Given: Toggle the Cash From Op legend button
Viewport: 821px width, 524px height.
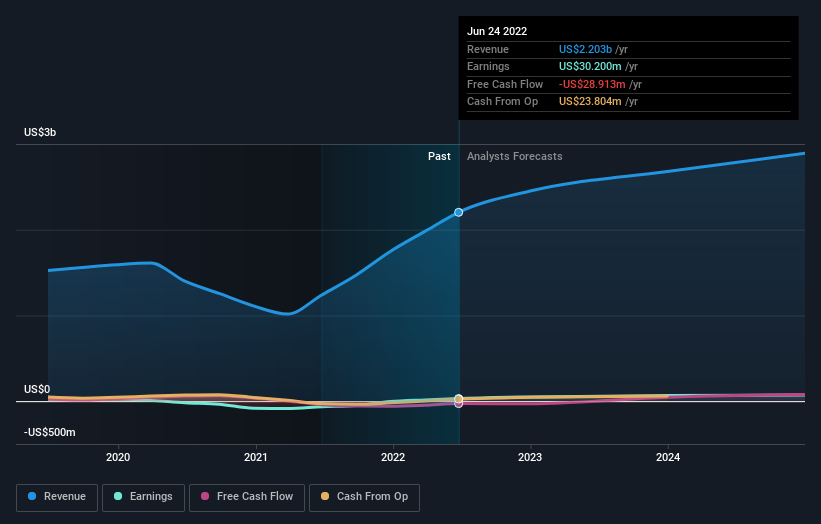Looking at the screenshot, I should [x=364, y=497].
